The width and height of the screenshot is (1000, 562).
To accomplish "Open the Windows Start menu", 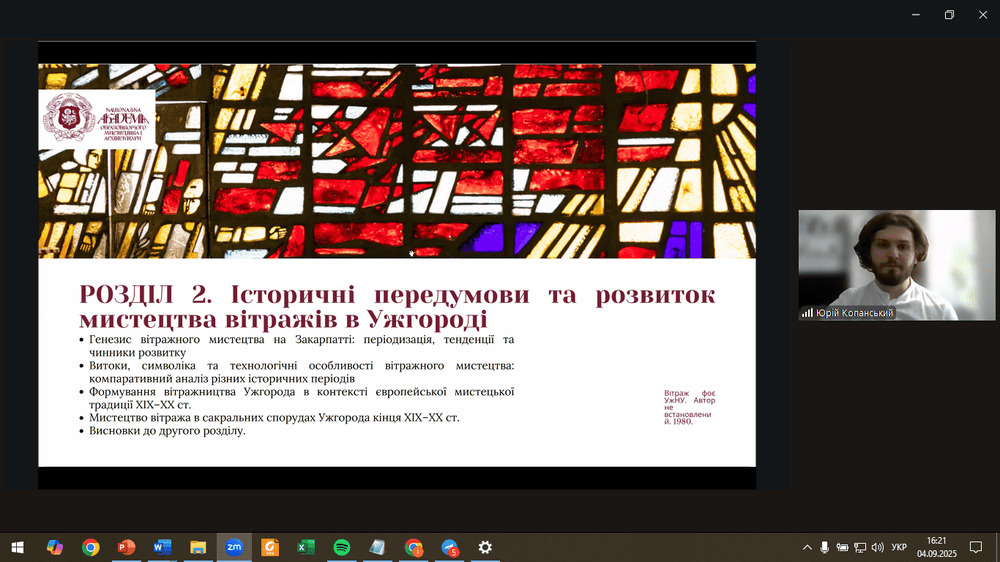I will pyautogui.click(x=17, y=547).
